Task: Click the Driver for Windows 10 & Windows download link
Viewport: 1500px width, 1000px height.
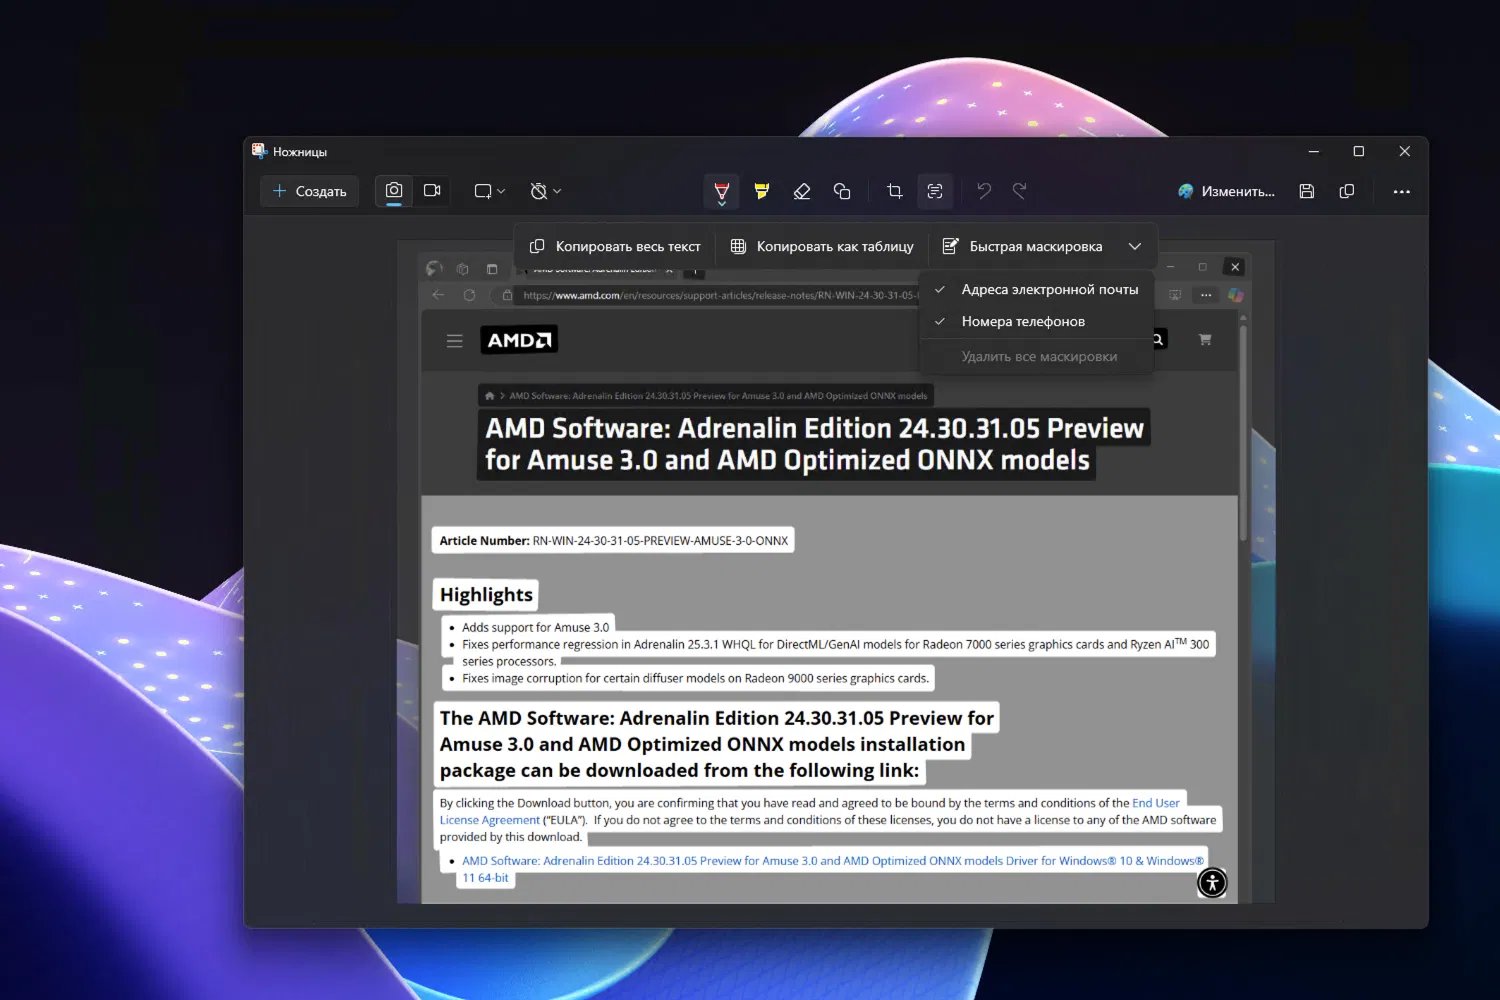Action: pos(832,869)
